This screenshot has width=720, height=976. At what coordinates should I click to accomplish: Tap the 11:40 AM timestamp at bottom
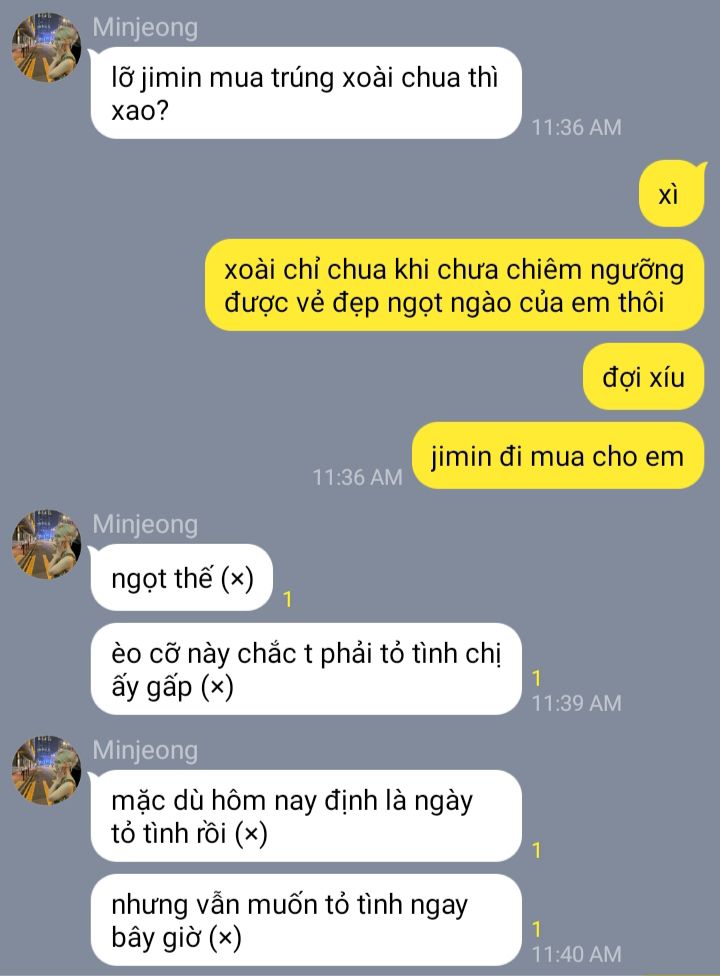[x=576, y=954]
